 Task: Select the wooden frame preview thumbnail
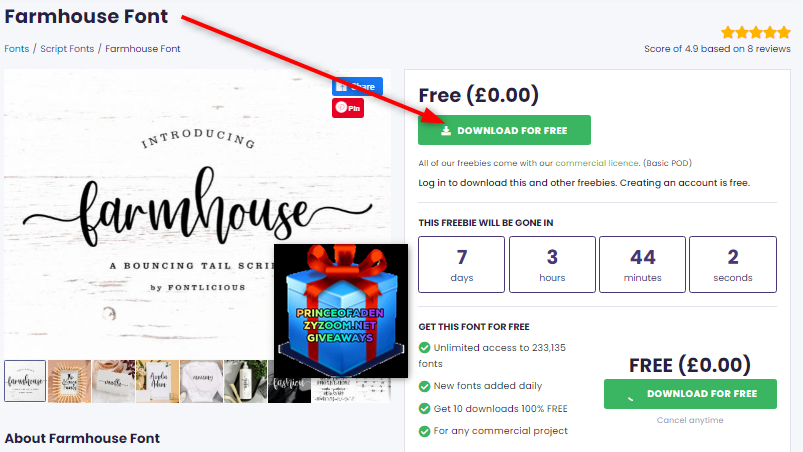69,381
